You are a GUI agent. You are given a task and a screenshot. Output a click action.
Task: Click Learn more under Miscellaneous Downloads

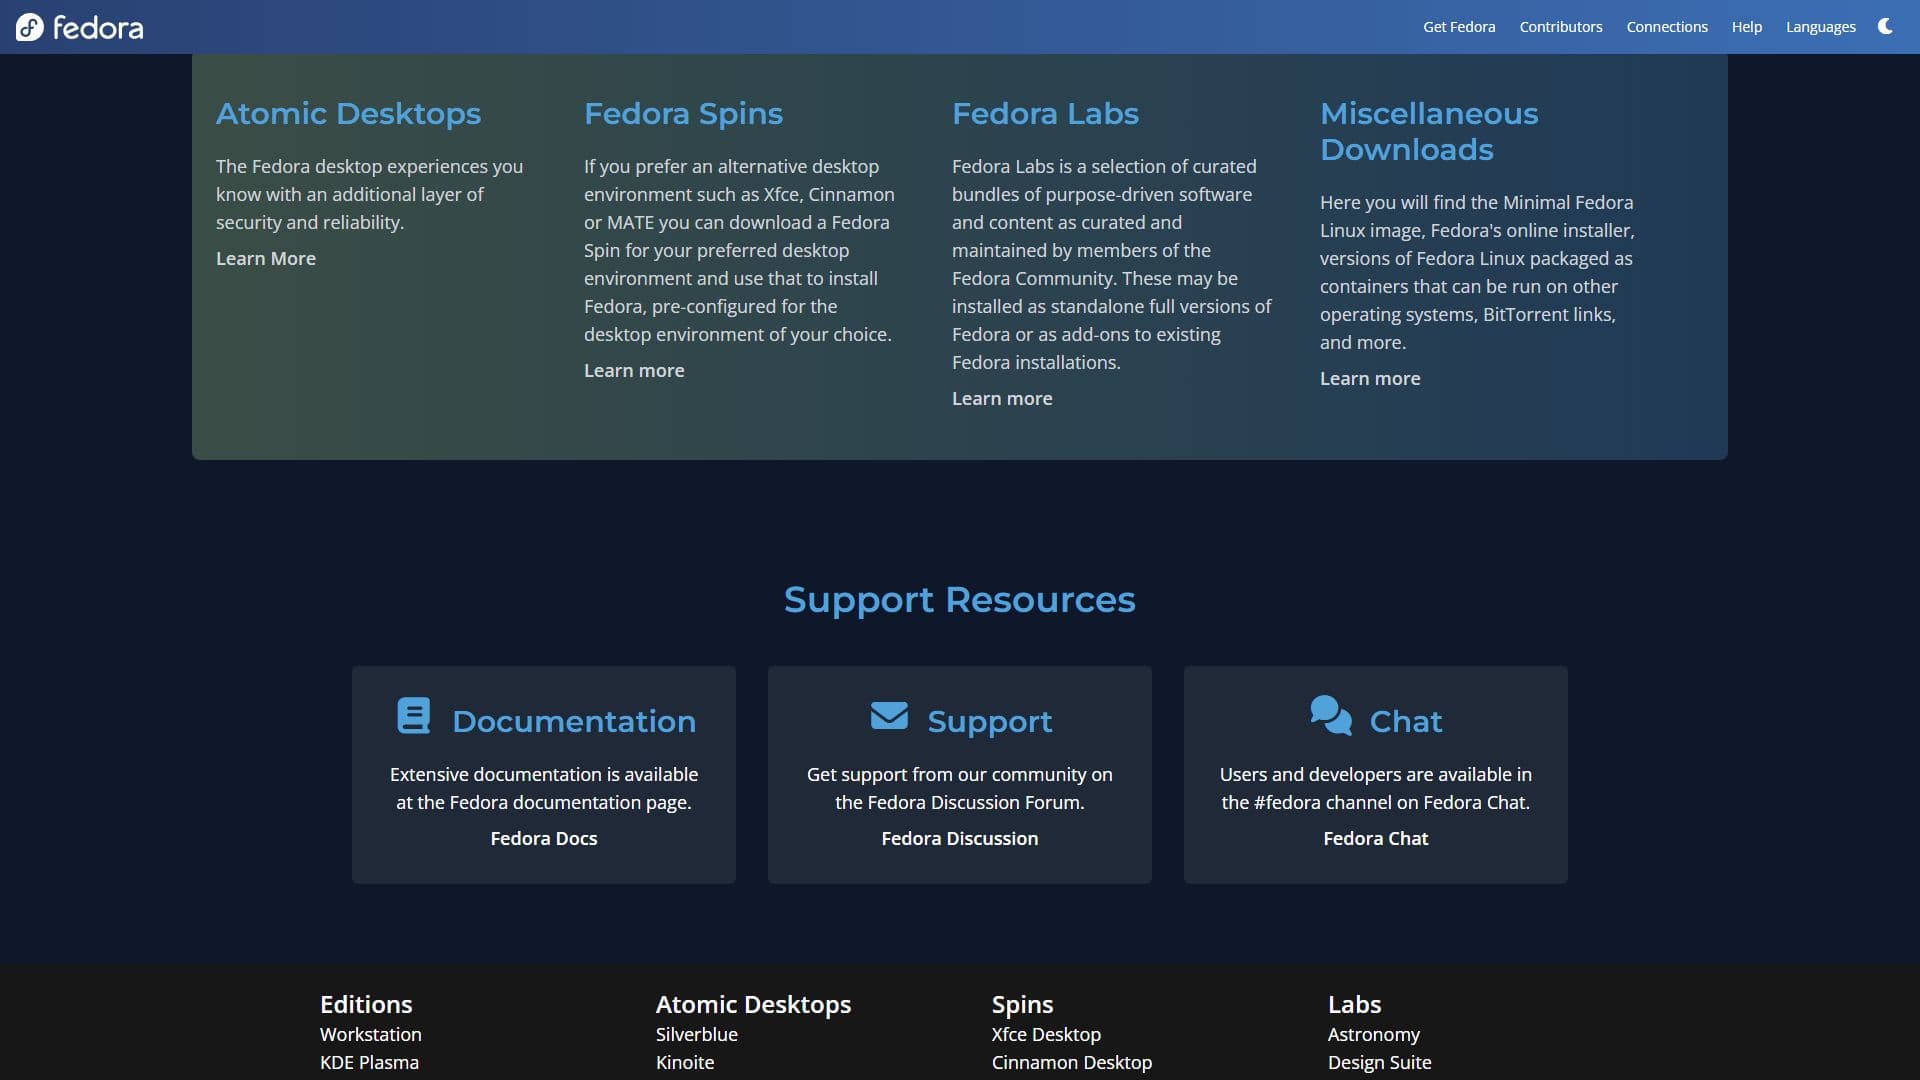pyautogui.click(x=1370, y=378)
